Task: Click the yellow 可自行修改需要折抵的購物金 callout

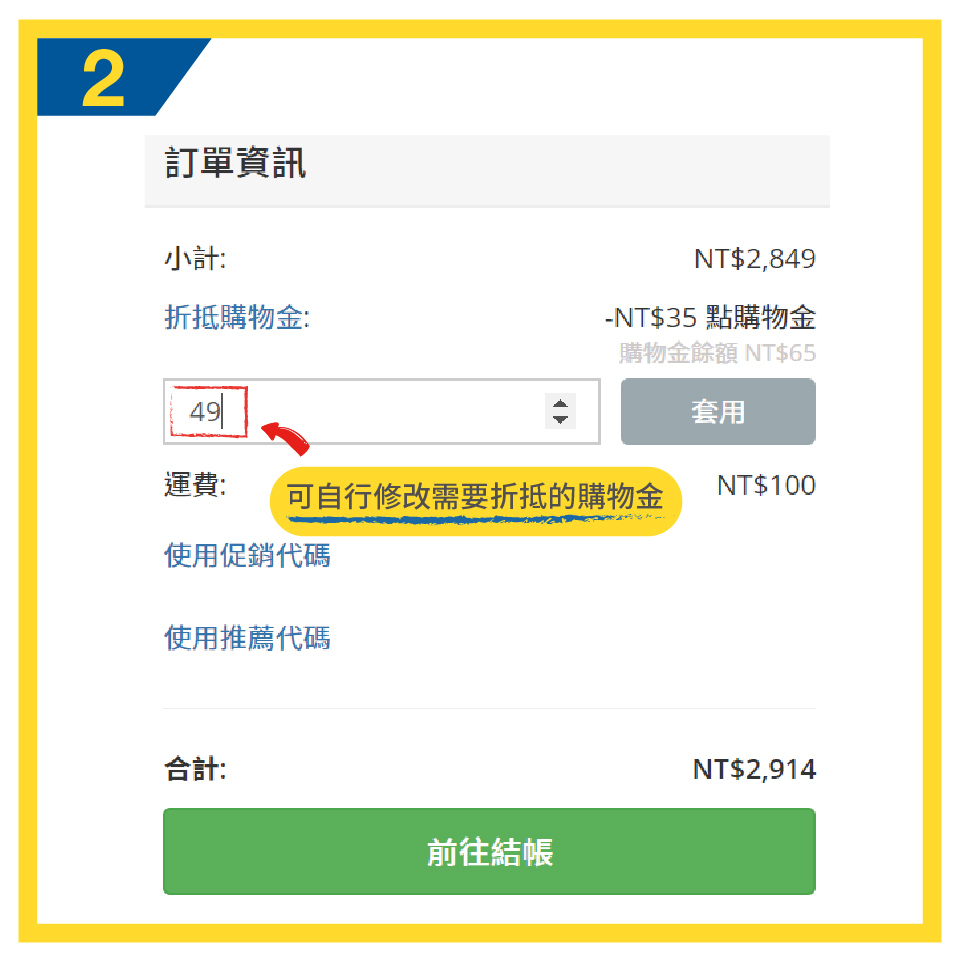Action: click(475, 499)
